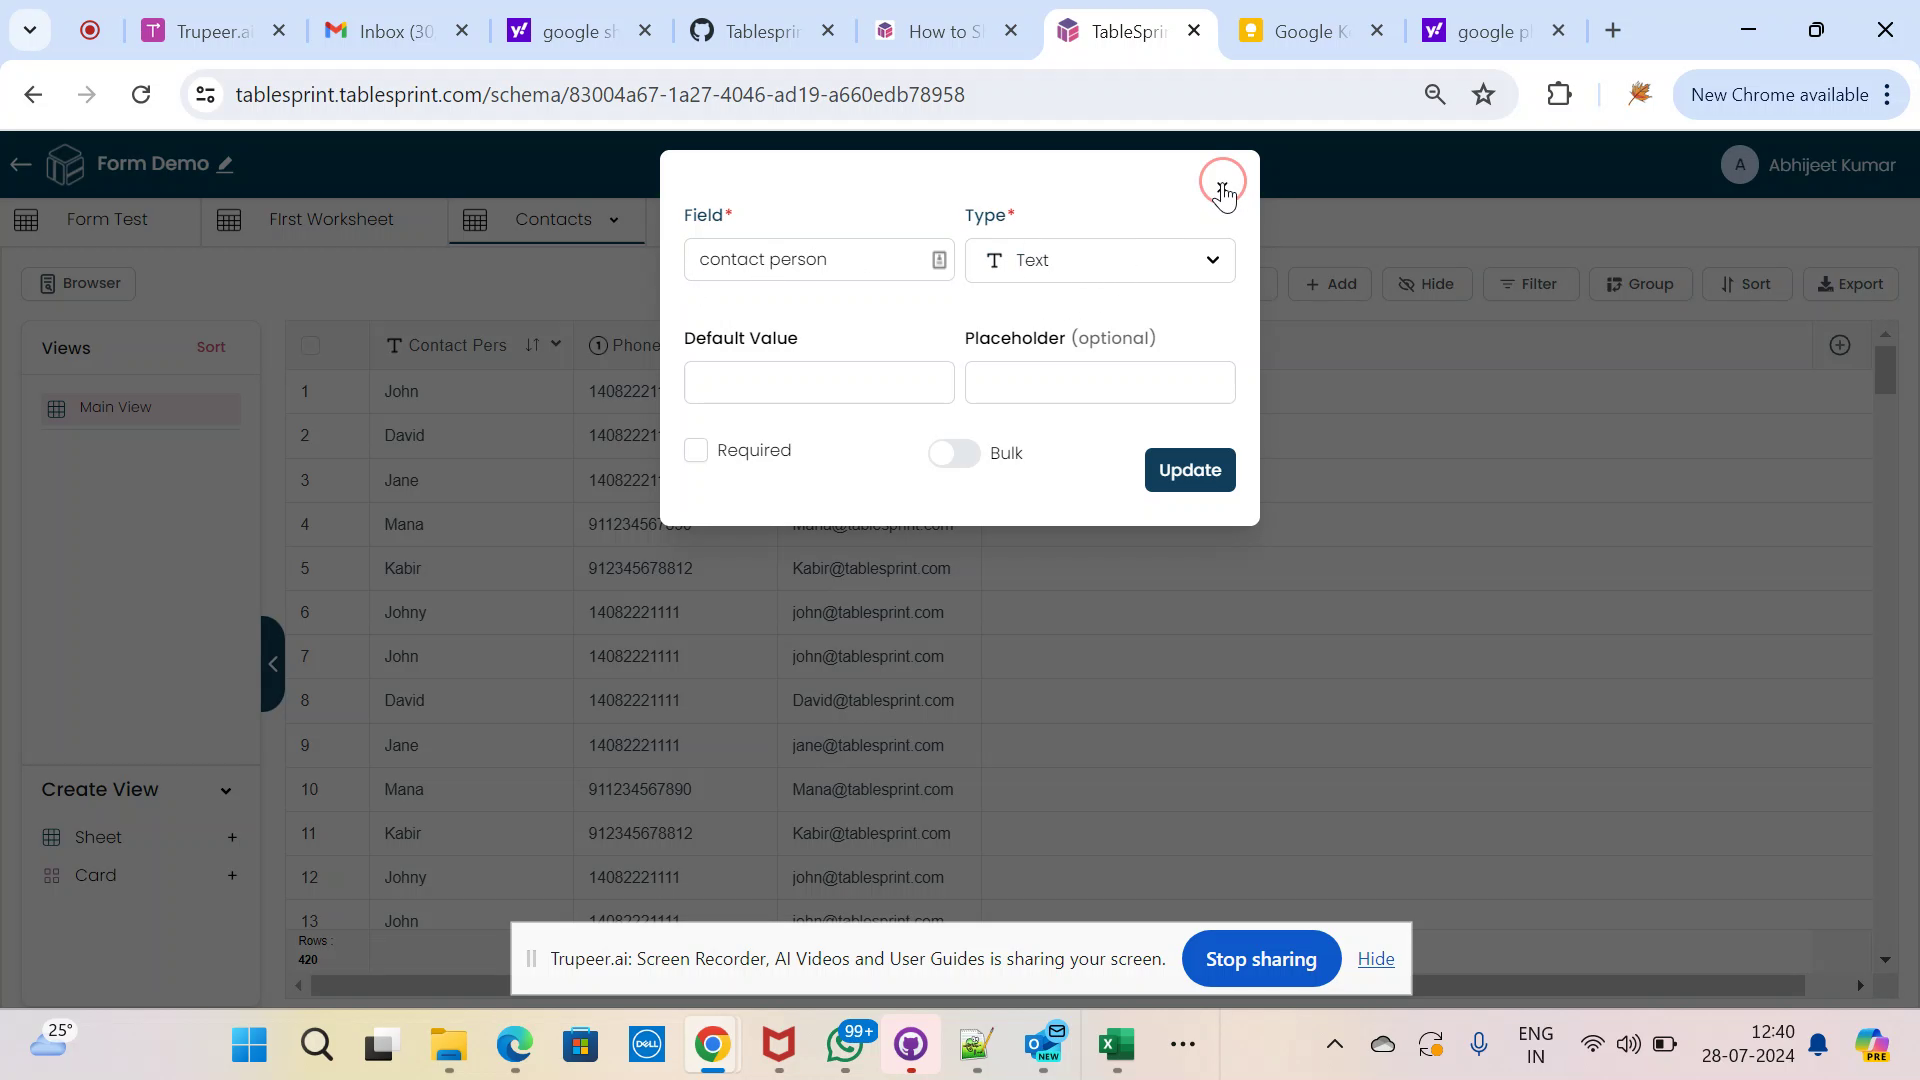Viewport: 1920px width, 1080px height.
Task: Click the Outlook icon in taskbar
Action: [x=1048, y=1046]
